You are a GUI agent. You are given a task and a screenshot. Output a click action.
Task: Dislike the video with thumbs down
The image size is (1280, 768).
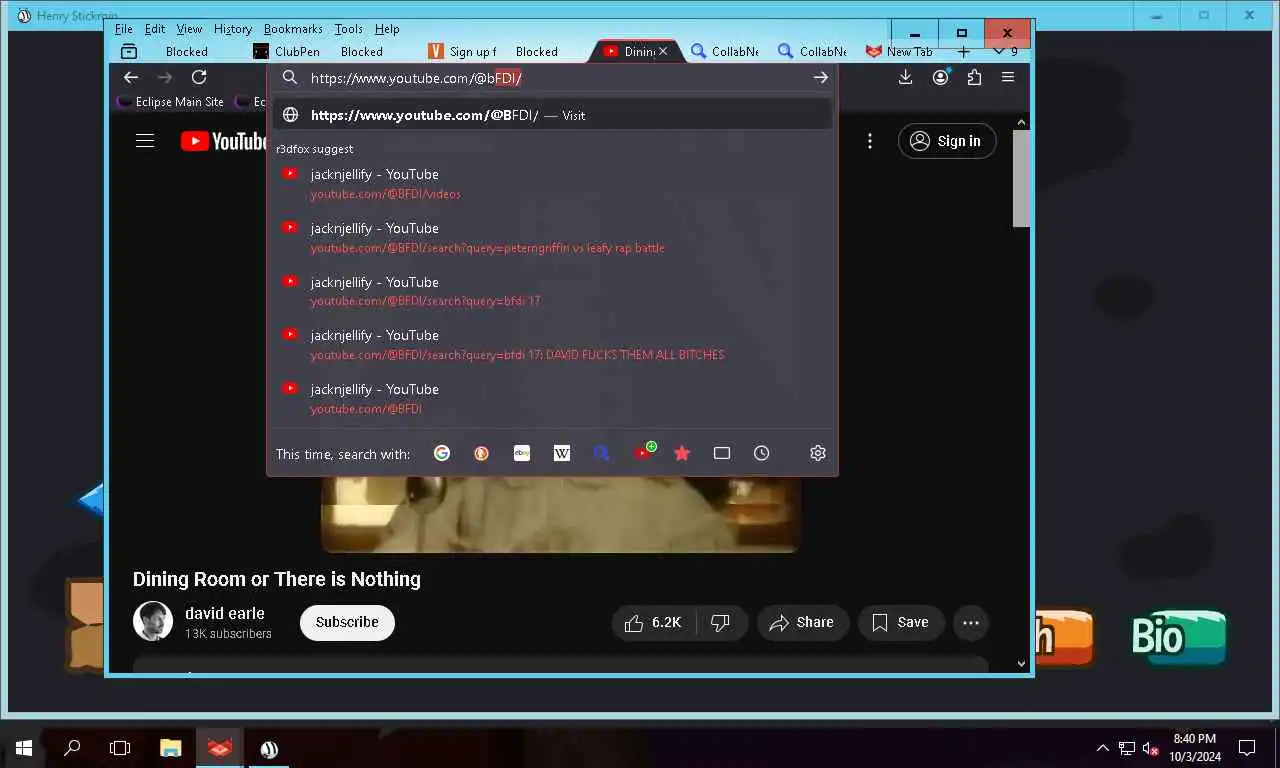pyautogui.click(x=720, y=622)
